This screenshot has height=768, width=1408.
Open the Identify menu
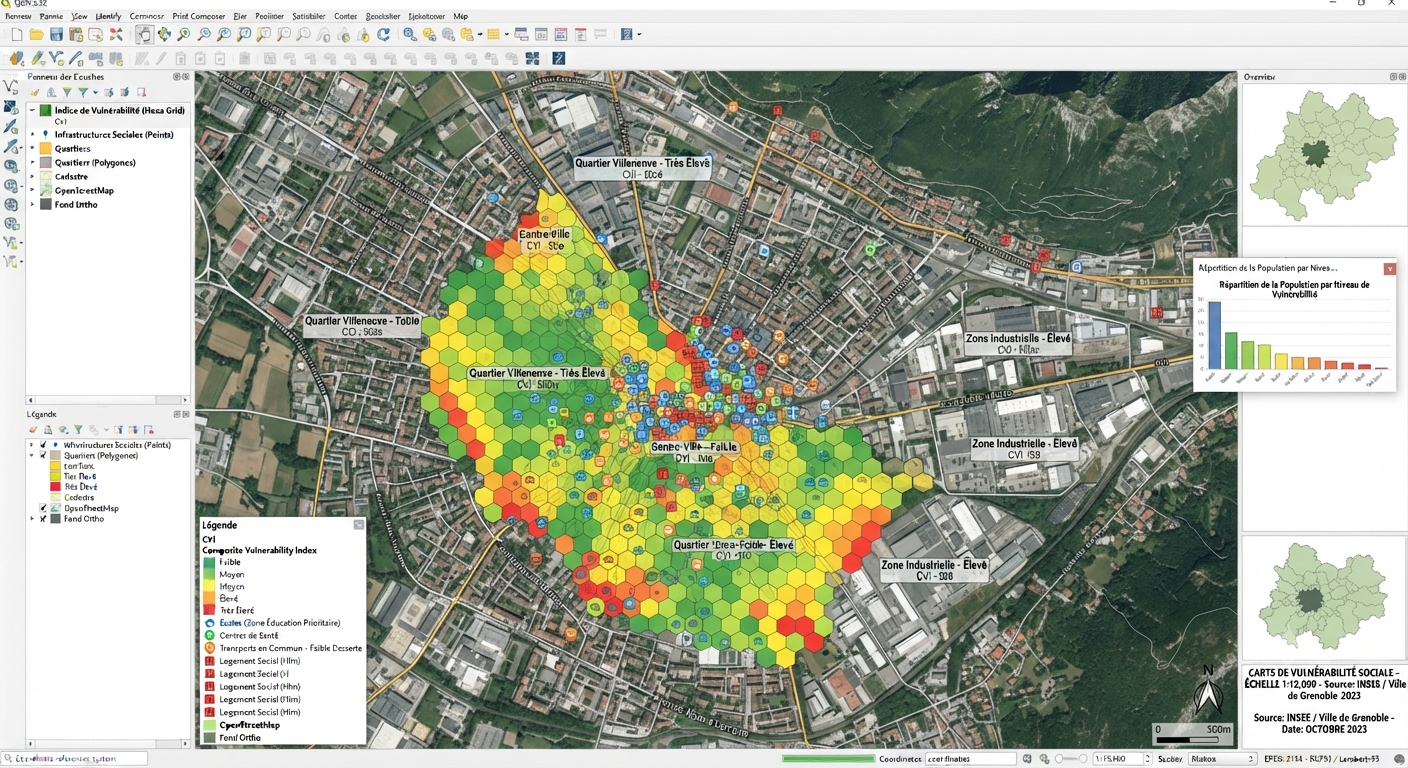[109, 16]
